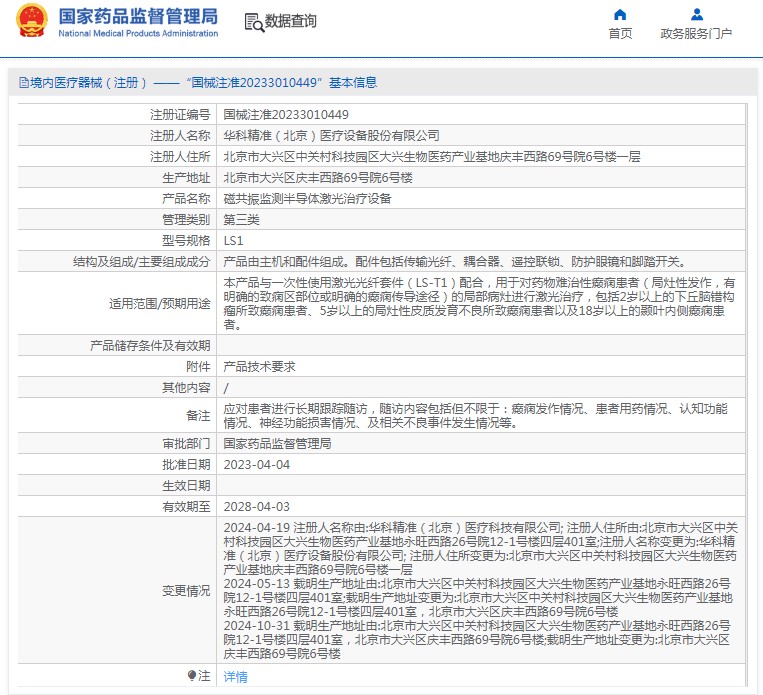Screen dimensions: 763x695
Task: Click the 产品技术要求 attachment cell
Action: [x=259, y=367]
